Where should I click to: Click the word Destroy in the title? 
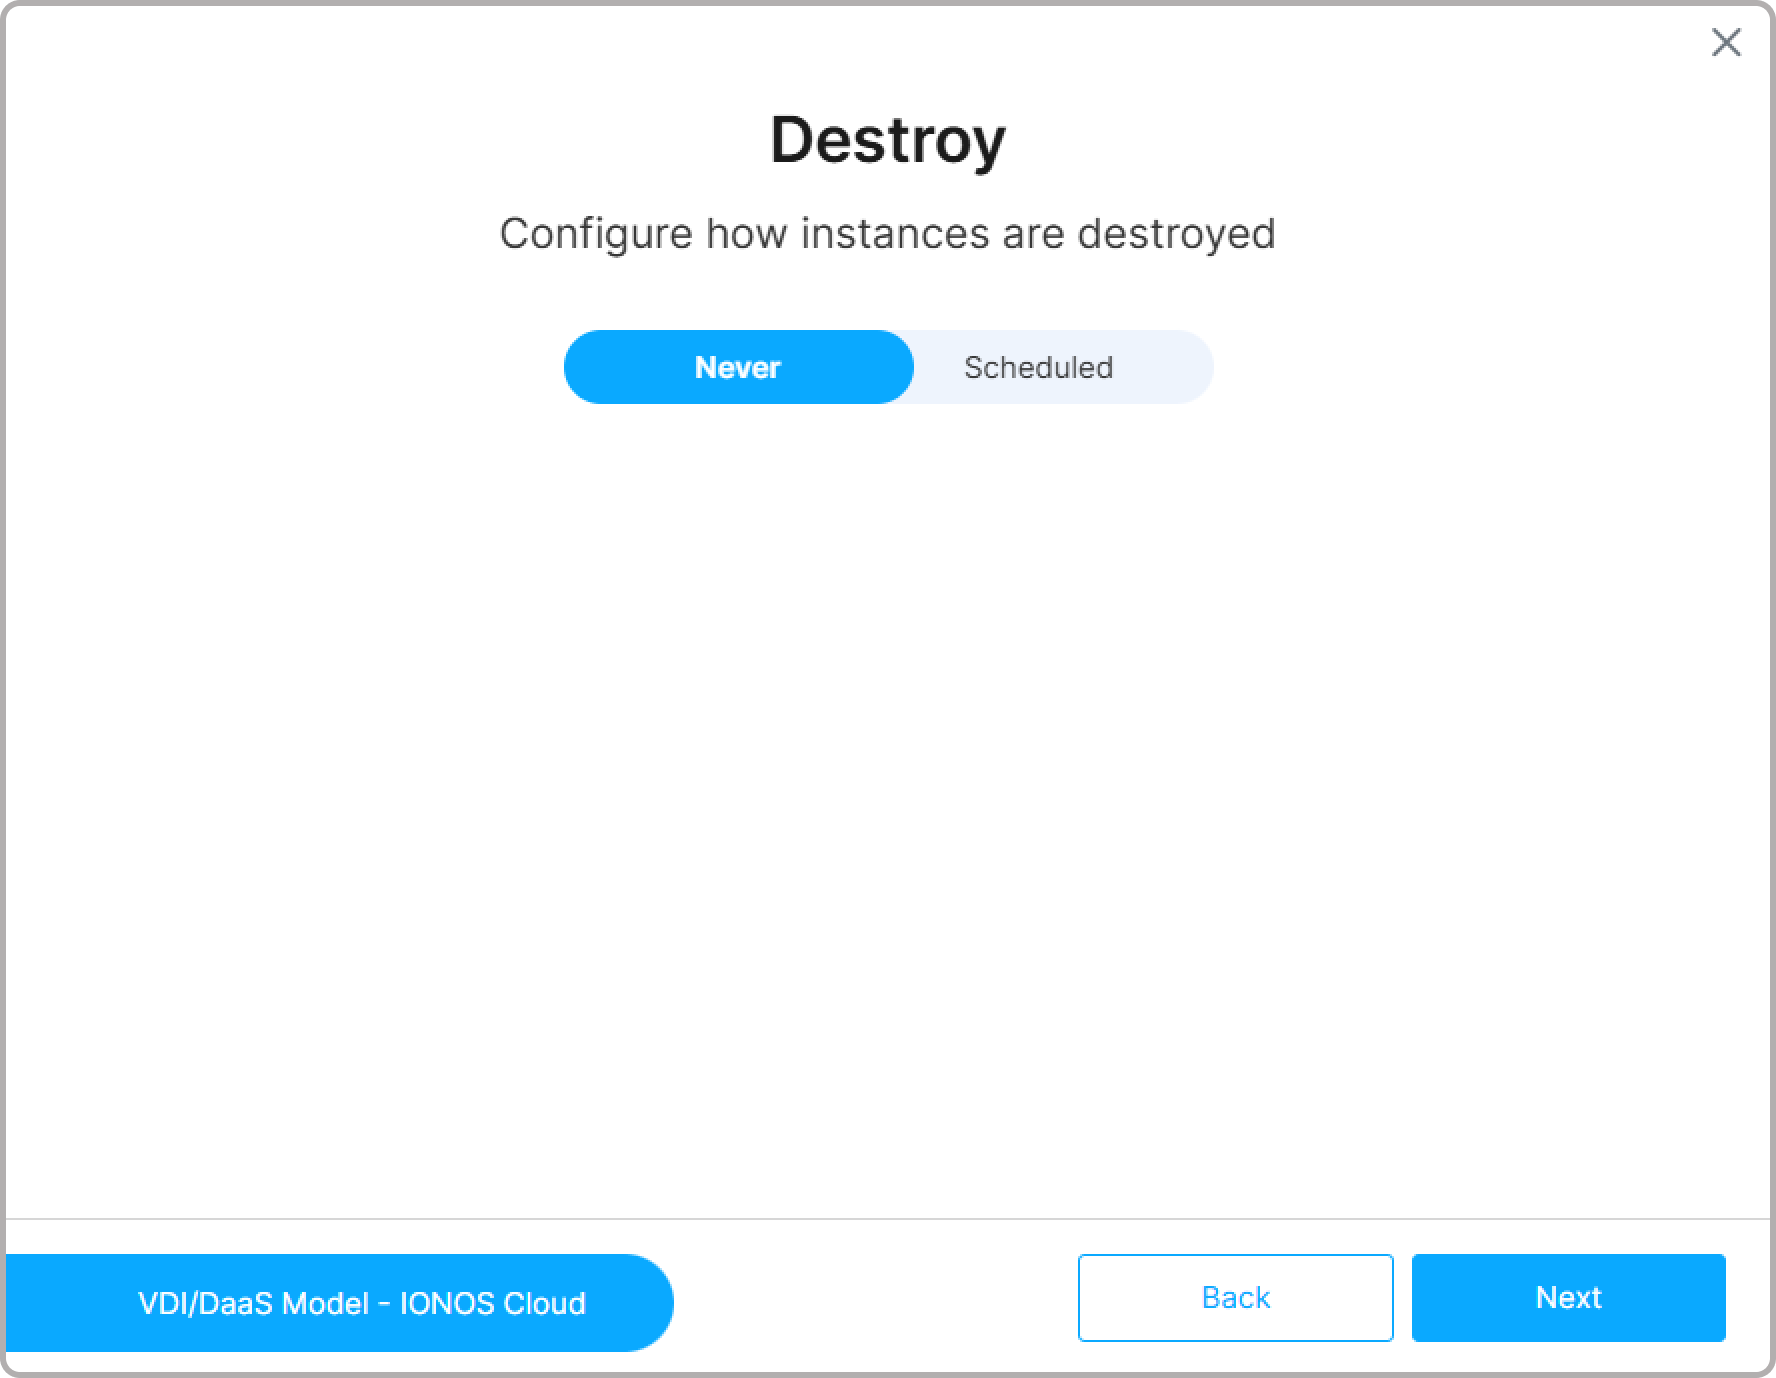click(x=887, y=139)
